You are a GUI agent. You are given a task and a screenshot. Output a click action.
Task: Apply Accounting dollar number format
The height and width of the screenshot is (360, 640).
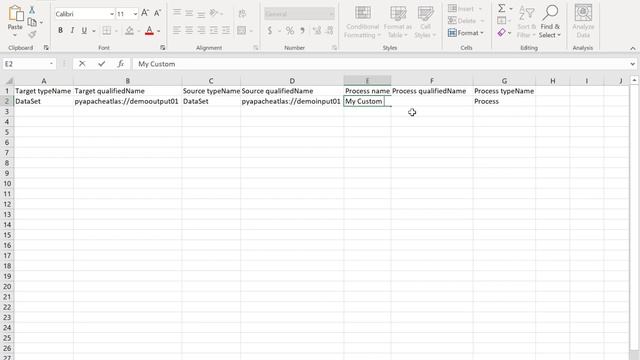pyautogui.click(x=270, y=31)
